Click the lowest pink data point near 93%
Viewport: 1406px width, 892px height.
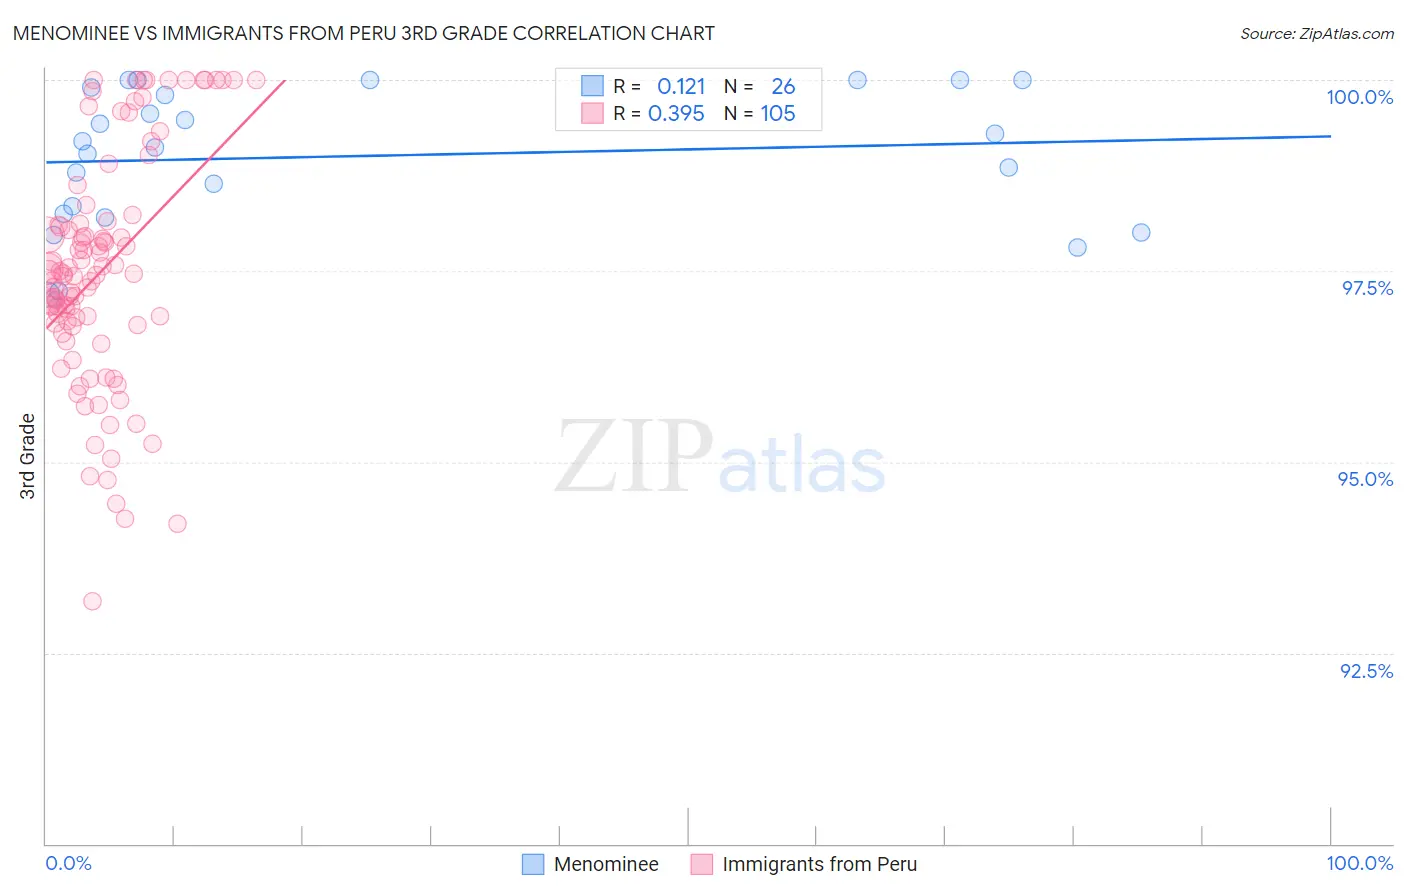tap(92, 601)
